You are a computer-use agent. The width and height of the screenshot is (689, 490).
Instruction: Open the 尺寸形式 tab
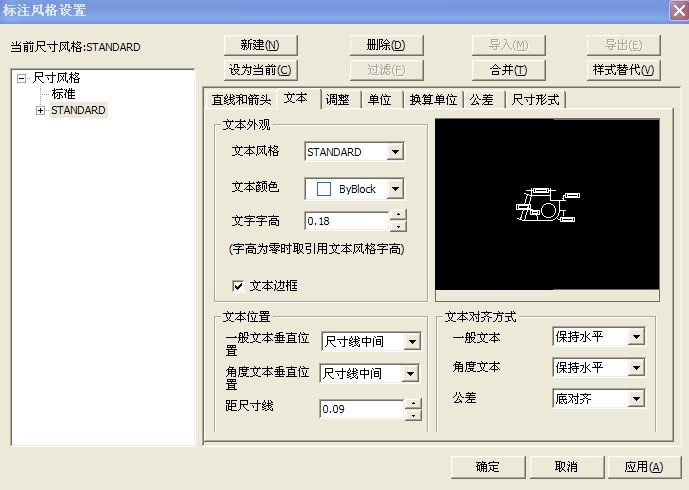coord(536,100)
